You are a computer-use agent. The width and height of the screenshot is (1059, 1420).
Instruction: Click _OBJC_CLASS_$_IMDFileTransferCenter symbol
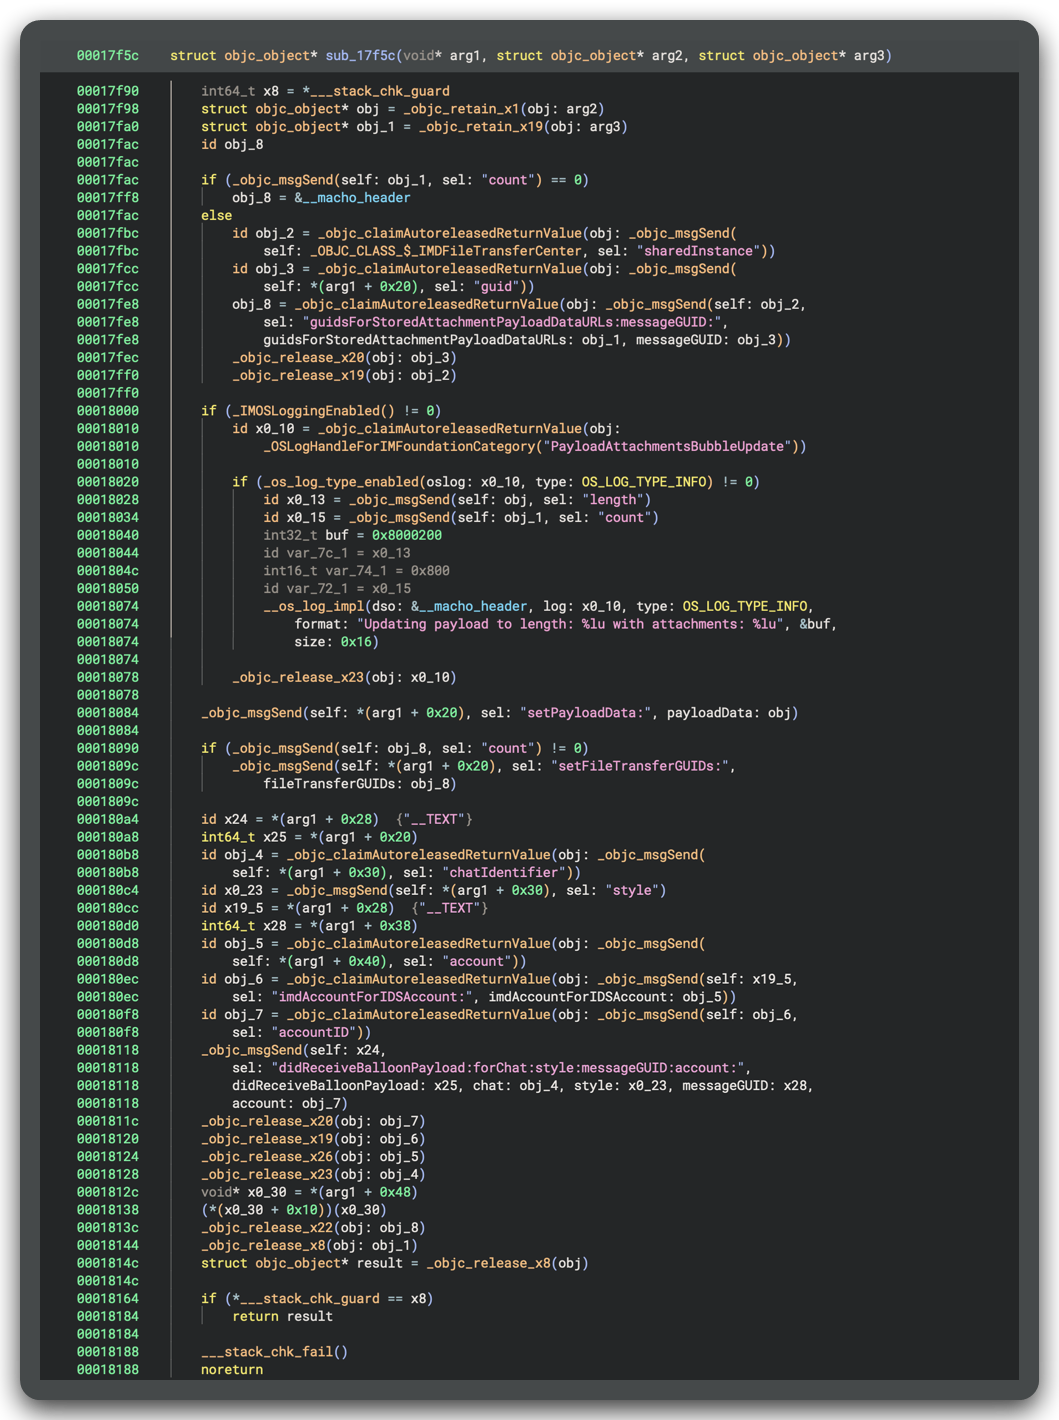(x=446, y=251)
